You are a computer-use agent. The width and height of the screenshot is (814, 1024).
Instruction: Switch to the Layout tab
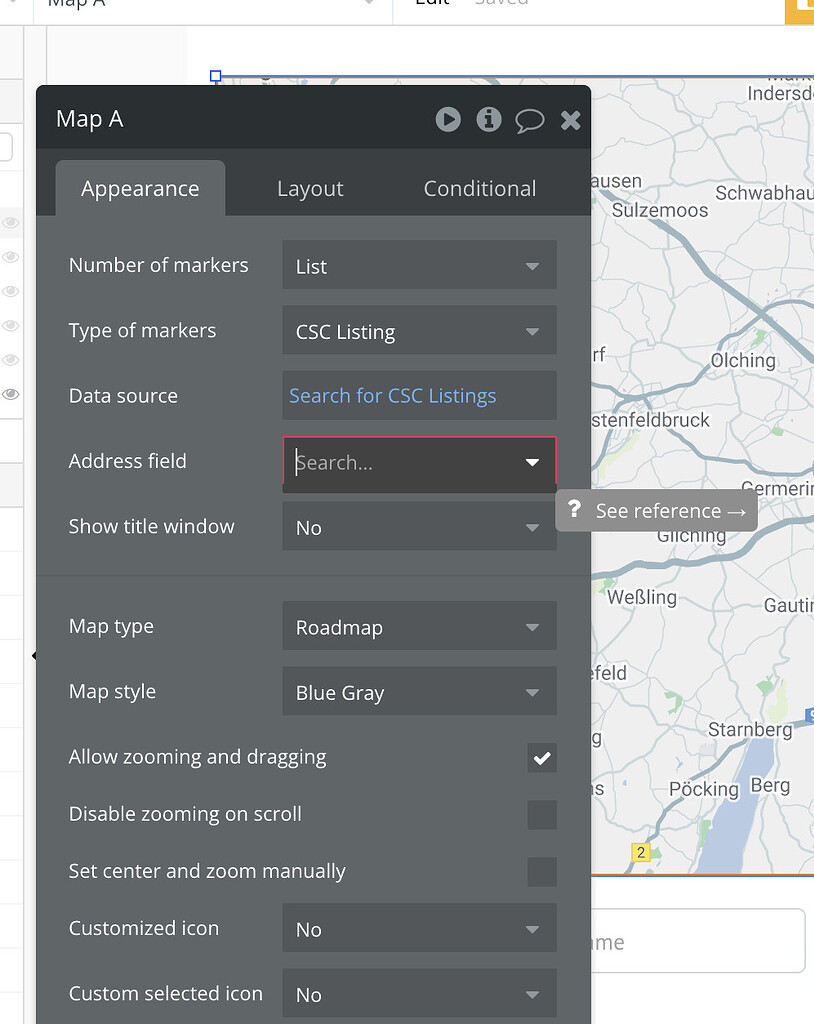pos(310,187)
